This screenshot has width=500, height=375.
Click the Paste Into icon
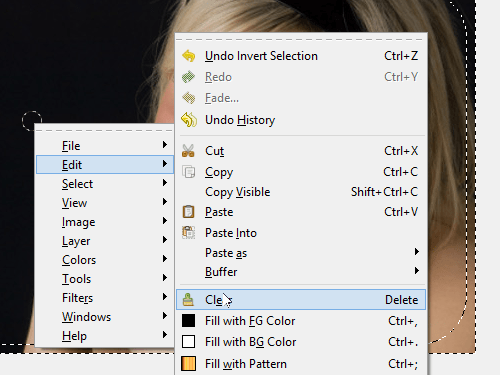[188, 233]
